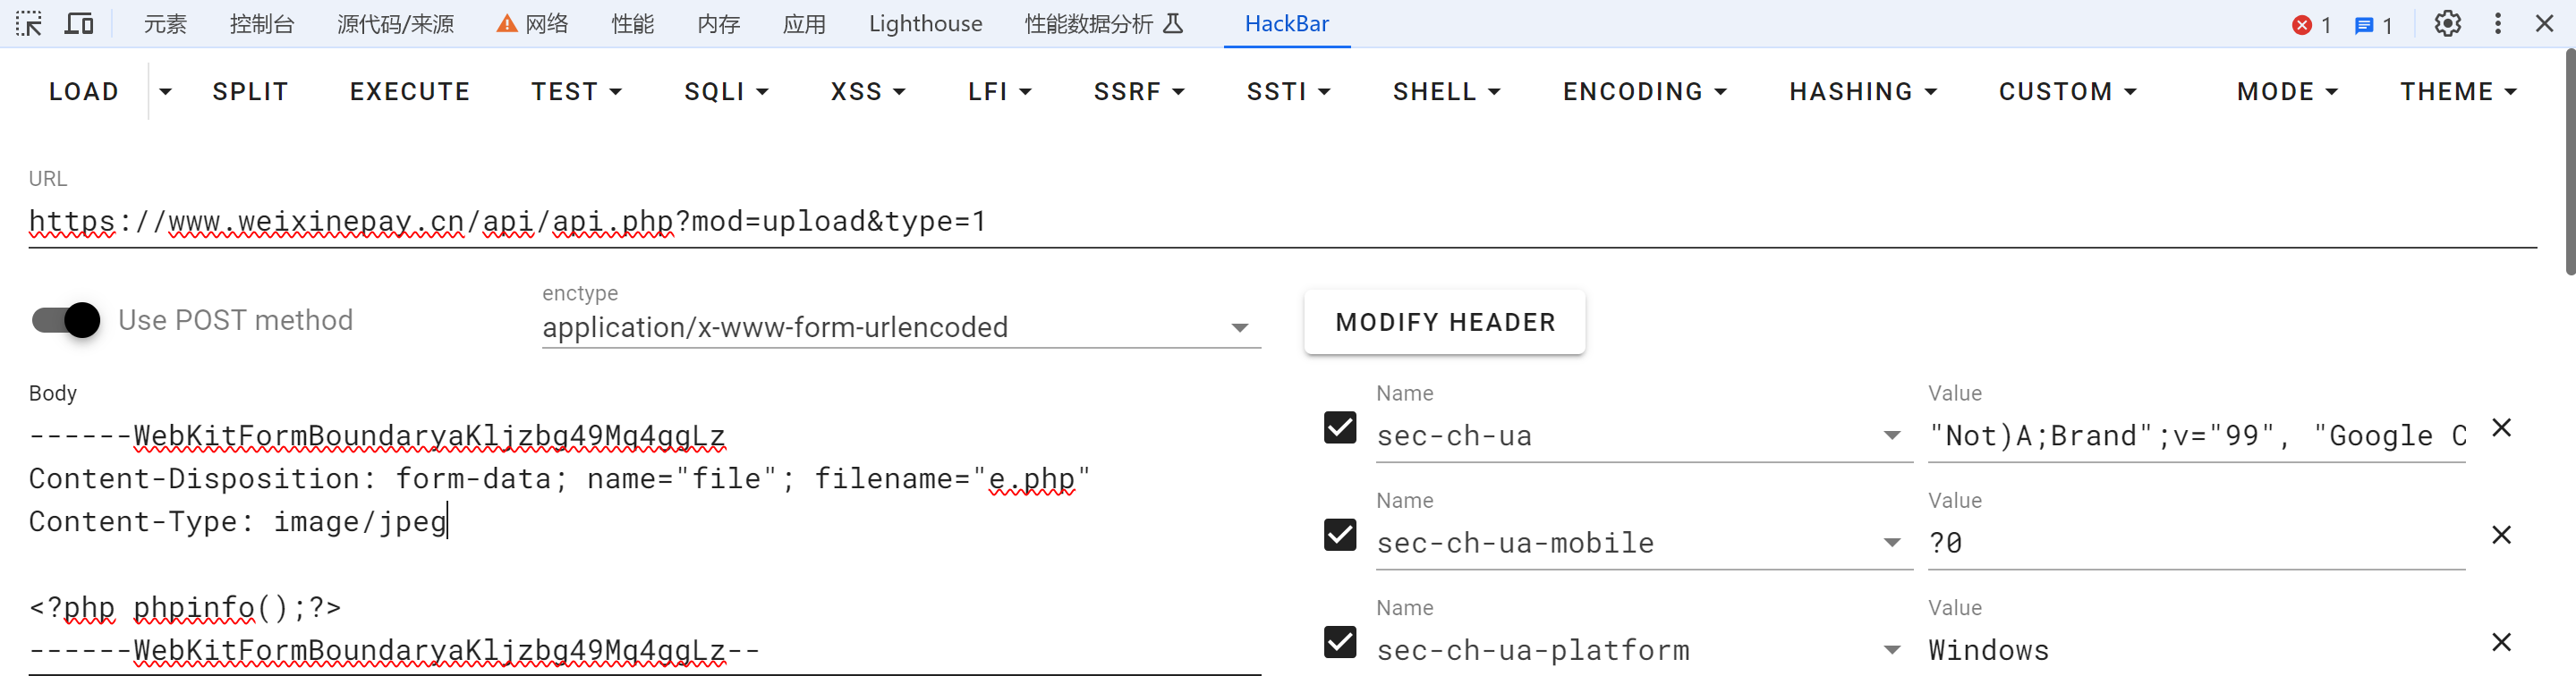
Task: Expand the ENCODING dropdown menu
Action: coord(1644,92)
